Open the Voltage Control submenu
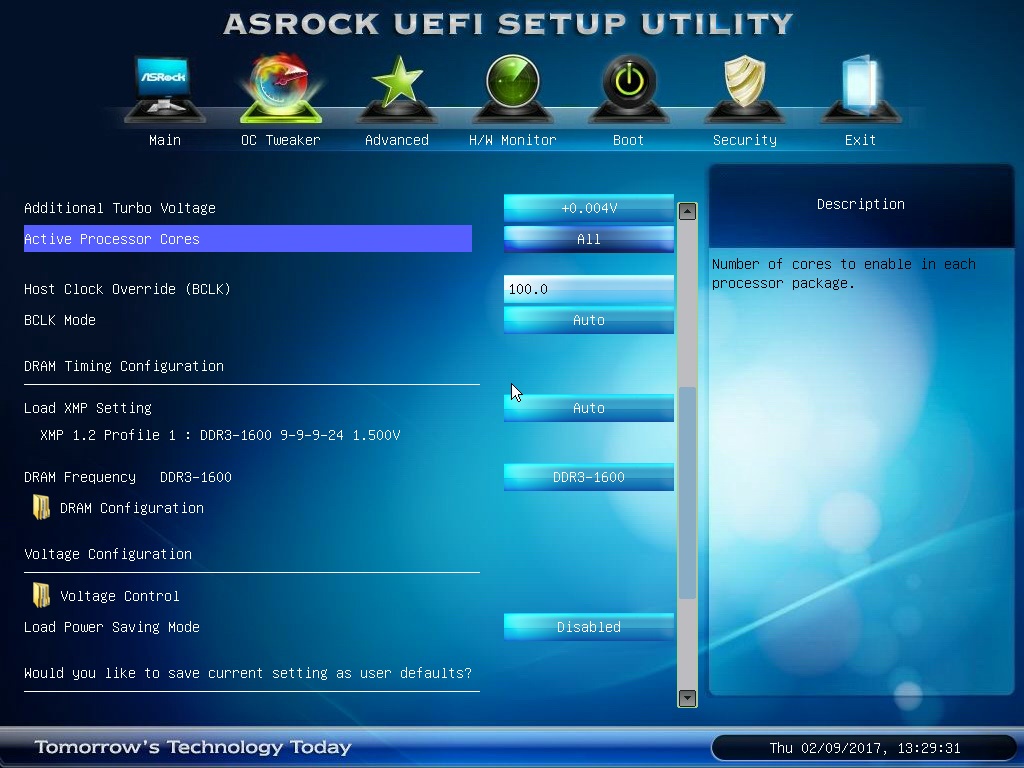Screen dimensions: 1024x768 tap(120, 596)
